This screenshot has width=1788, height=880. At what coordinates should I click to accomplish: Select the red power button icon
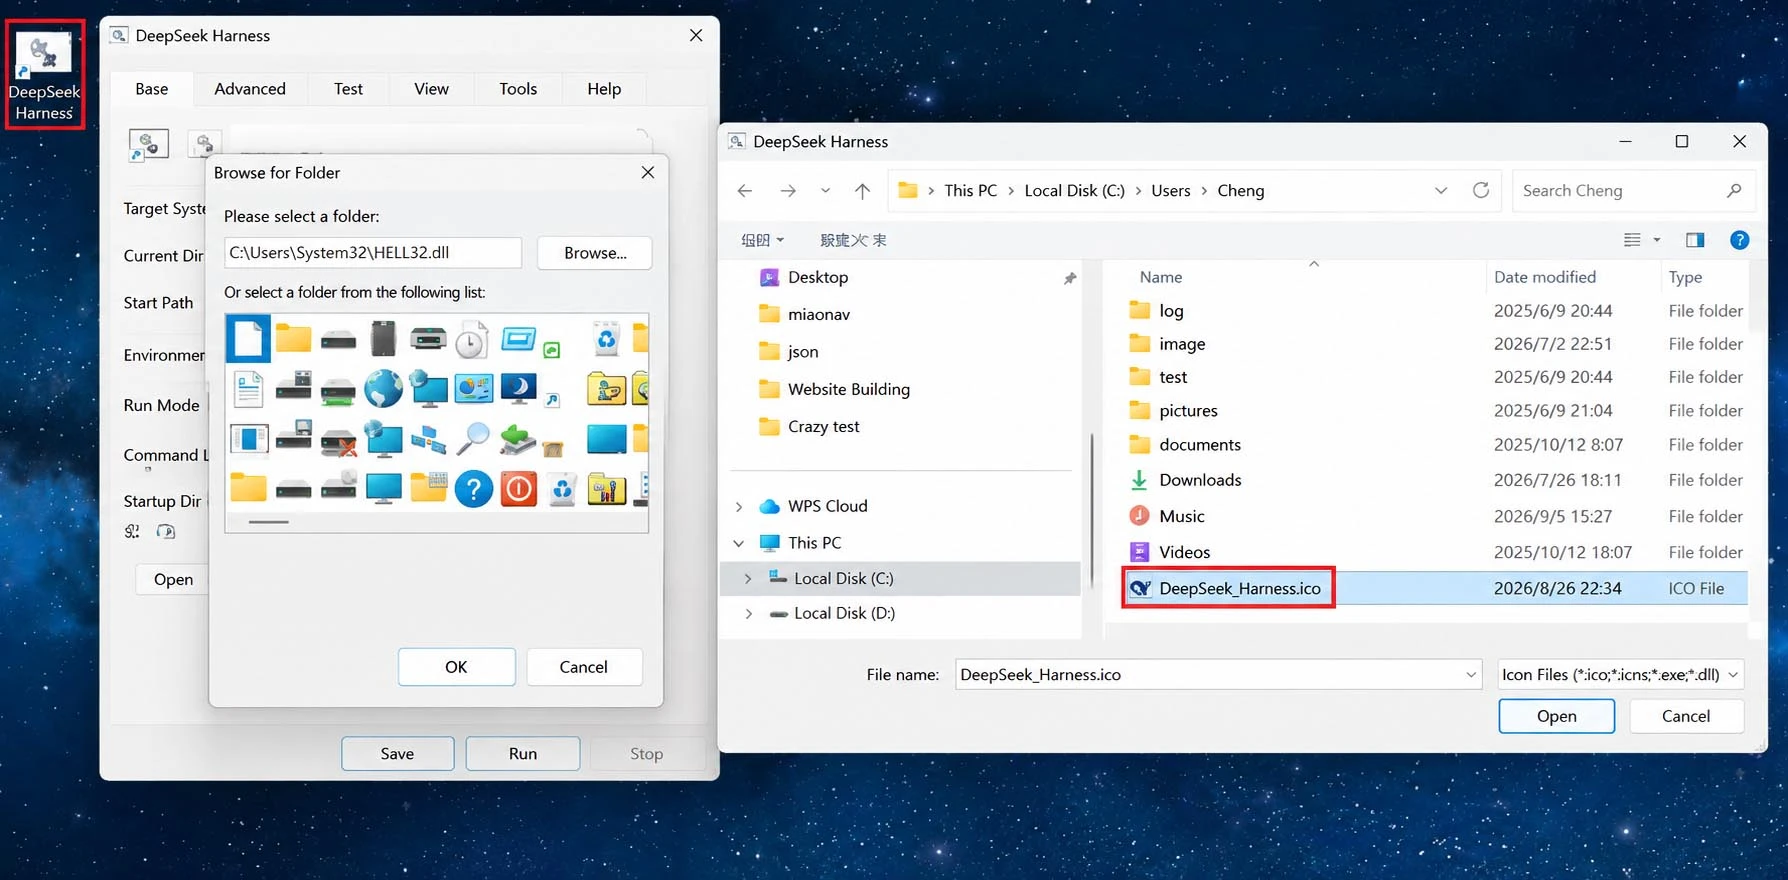click(518, 489)
